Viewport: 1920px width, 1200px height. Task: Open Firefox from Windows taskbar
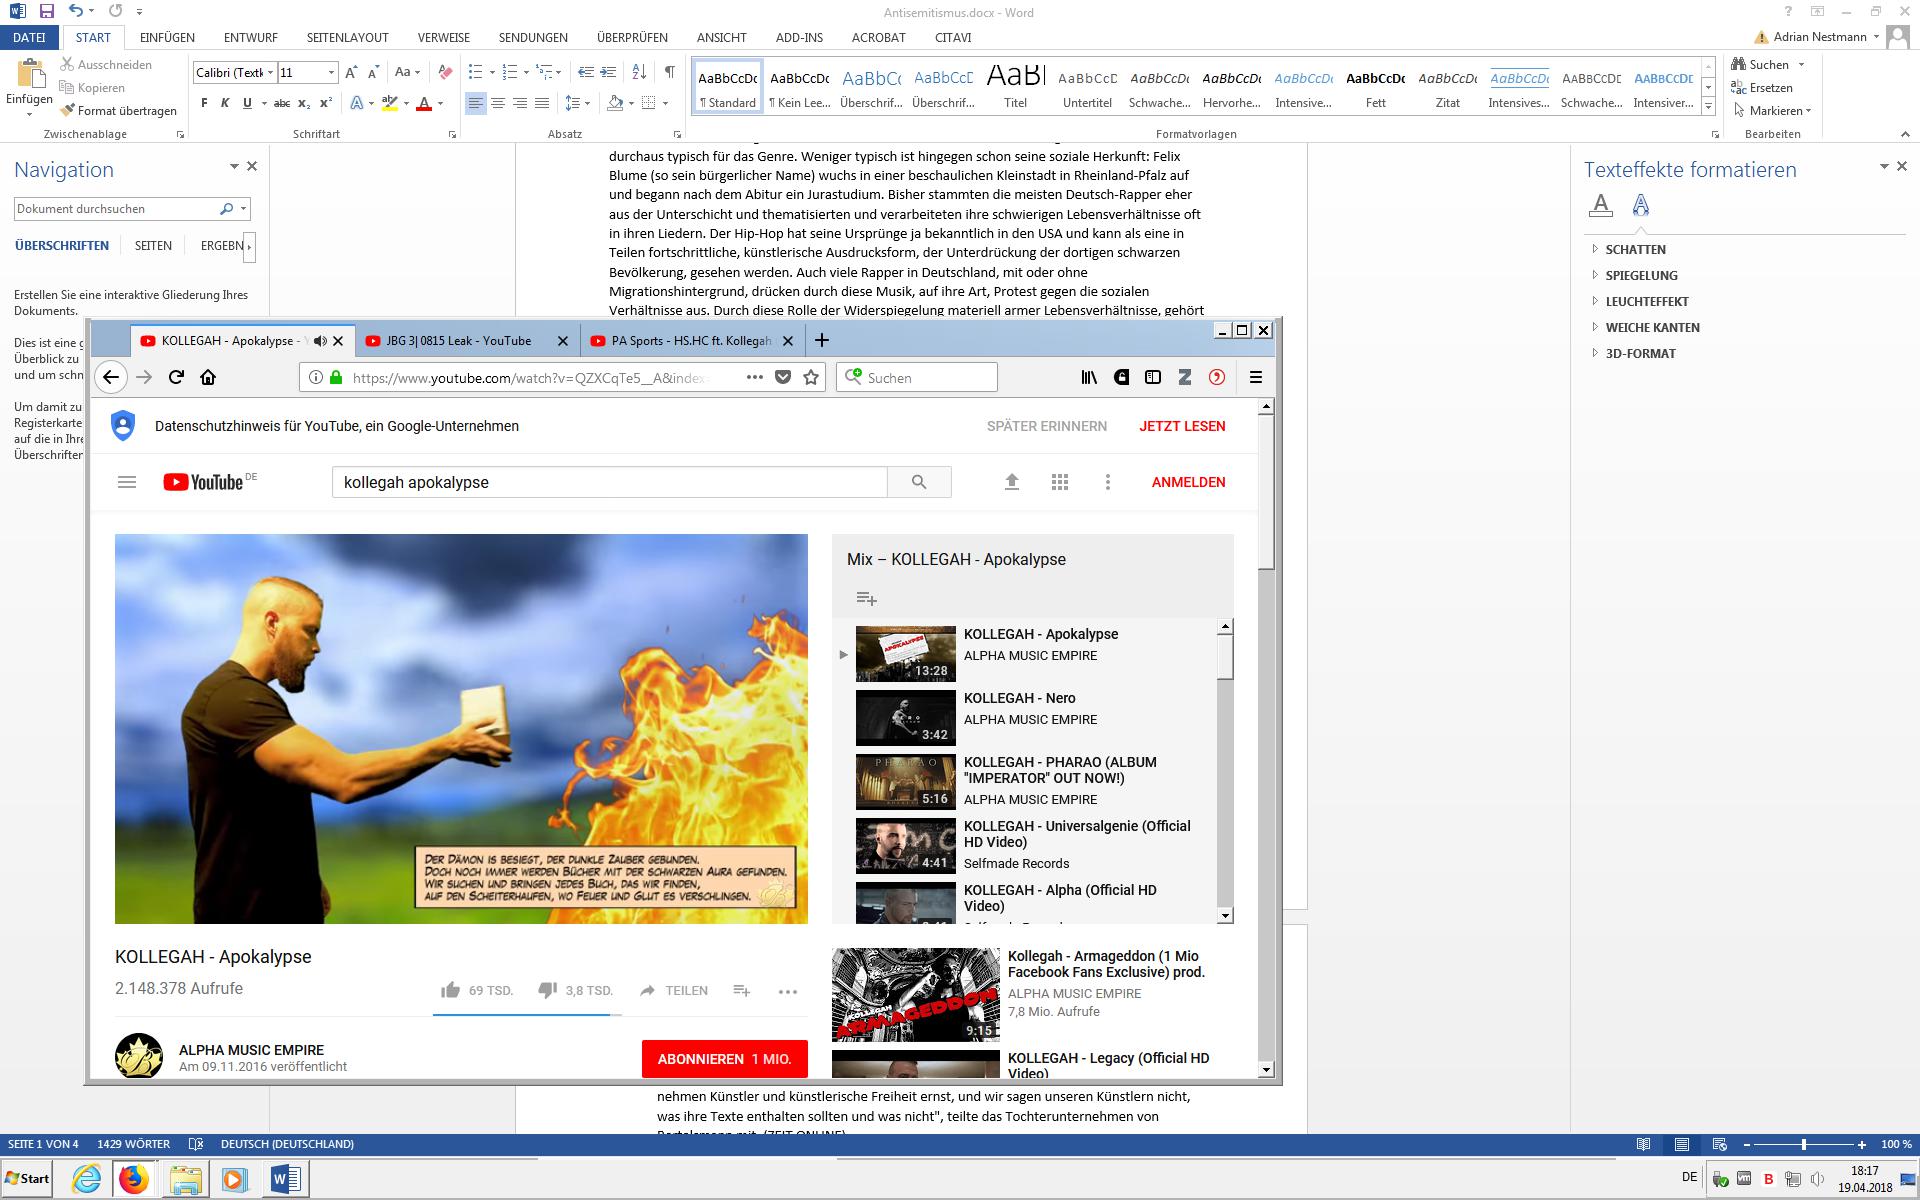coord(134,1179)
